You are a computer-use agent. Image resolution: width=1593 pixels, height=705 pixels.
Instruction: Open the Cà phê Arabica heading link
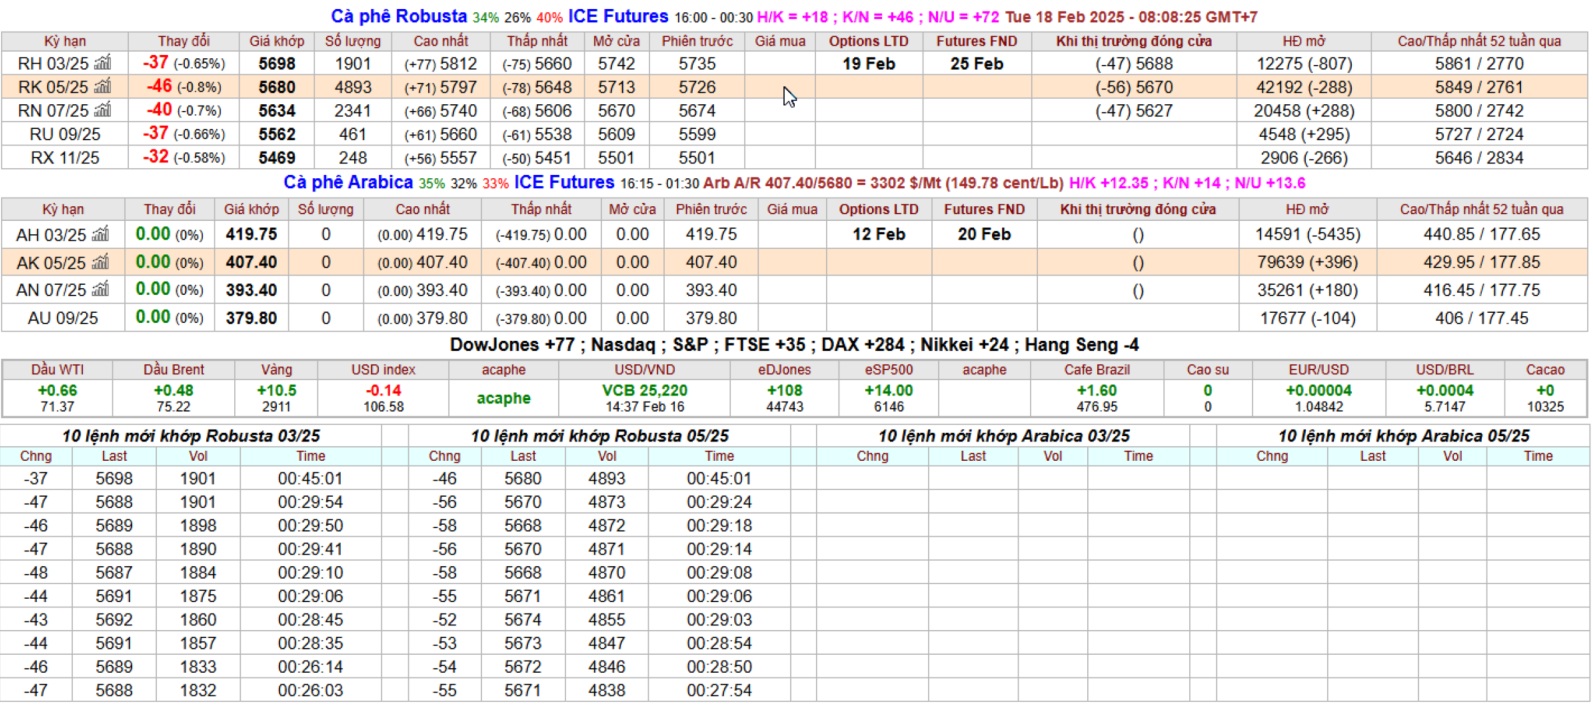click(348, 182)
